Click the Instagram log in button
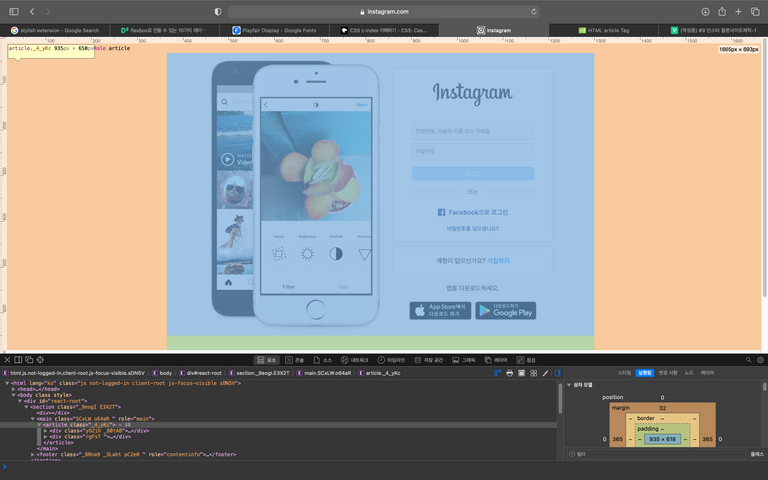 [473, 173]
